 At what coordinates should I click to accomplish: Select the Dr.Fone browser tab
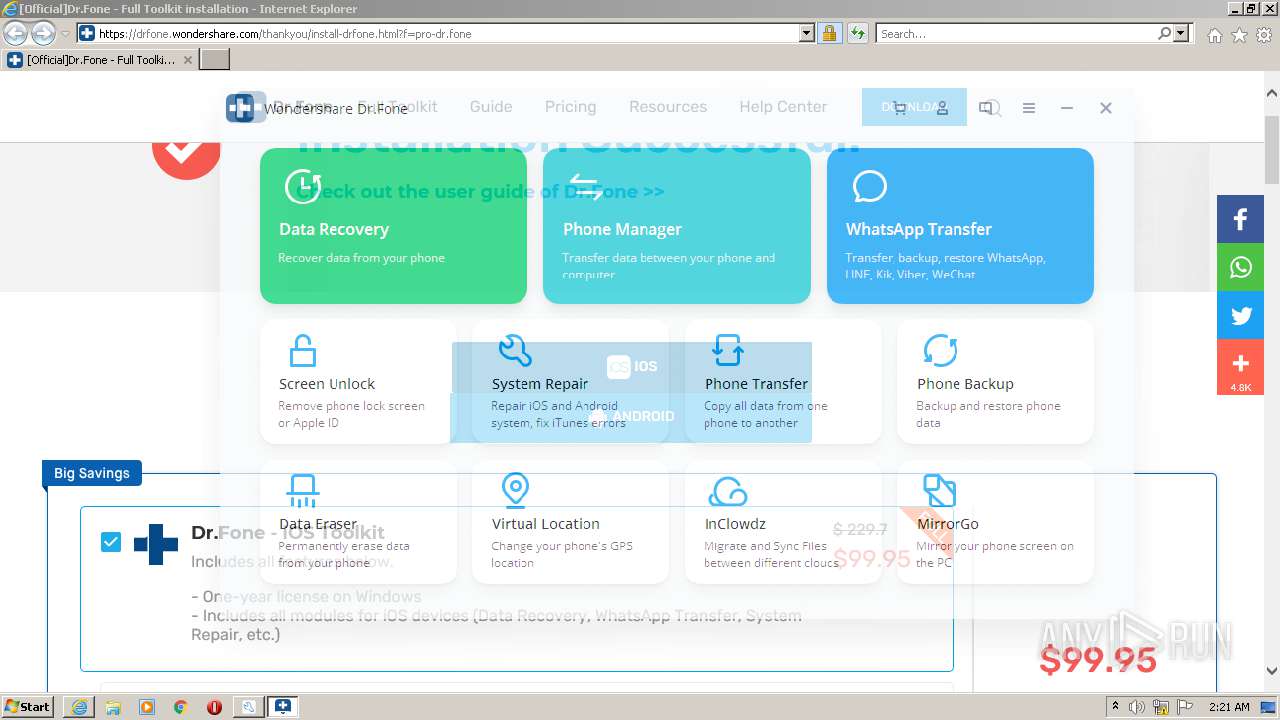(x=99, y=59)
